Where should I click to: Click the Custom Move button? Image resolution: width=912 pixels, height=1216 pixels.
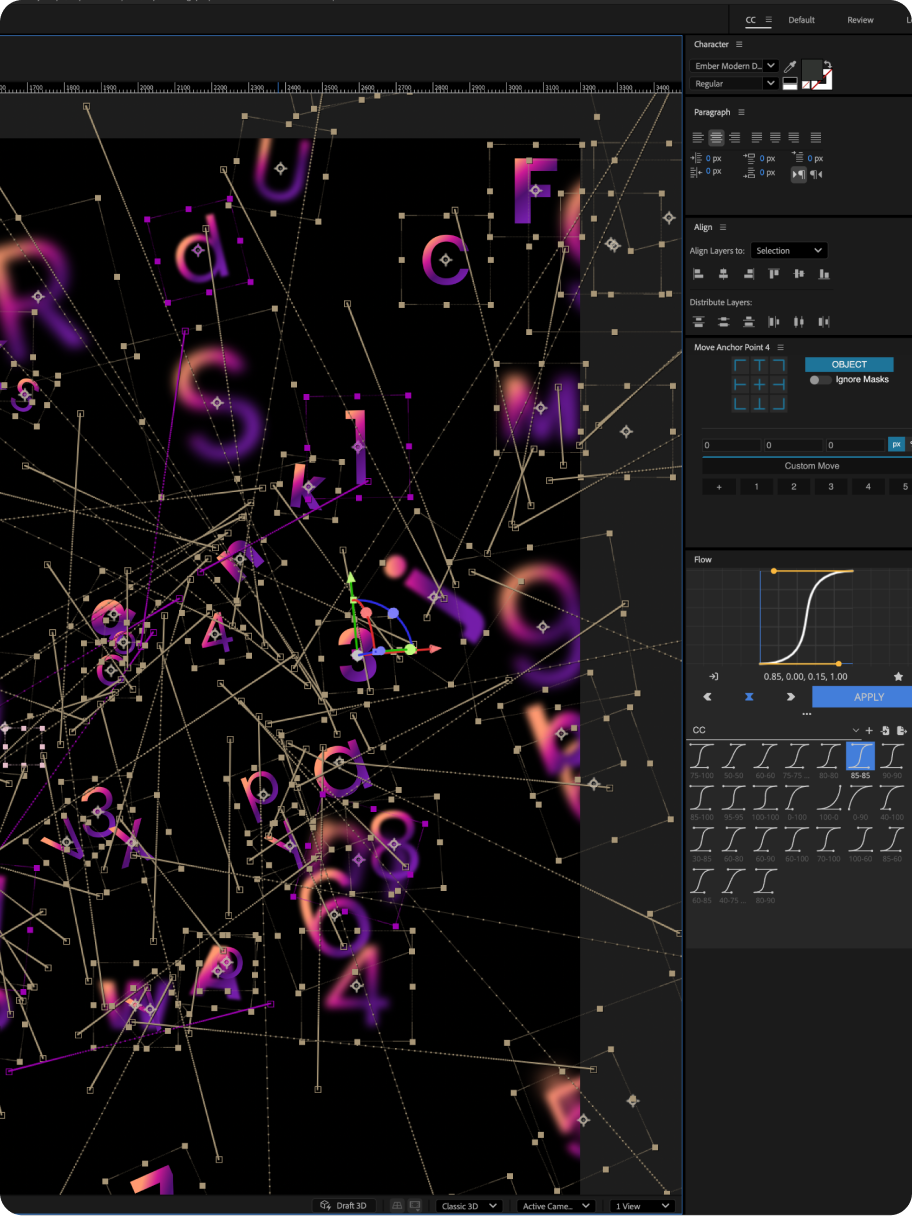811,466
